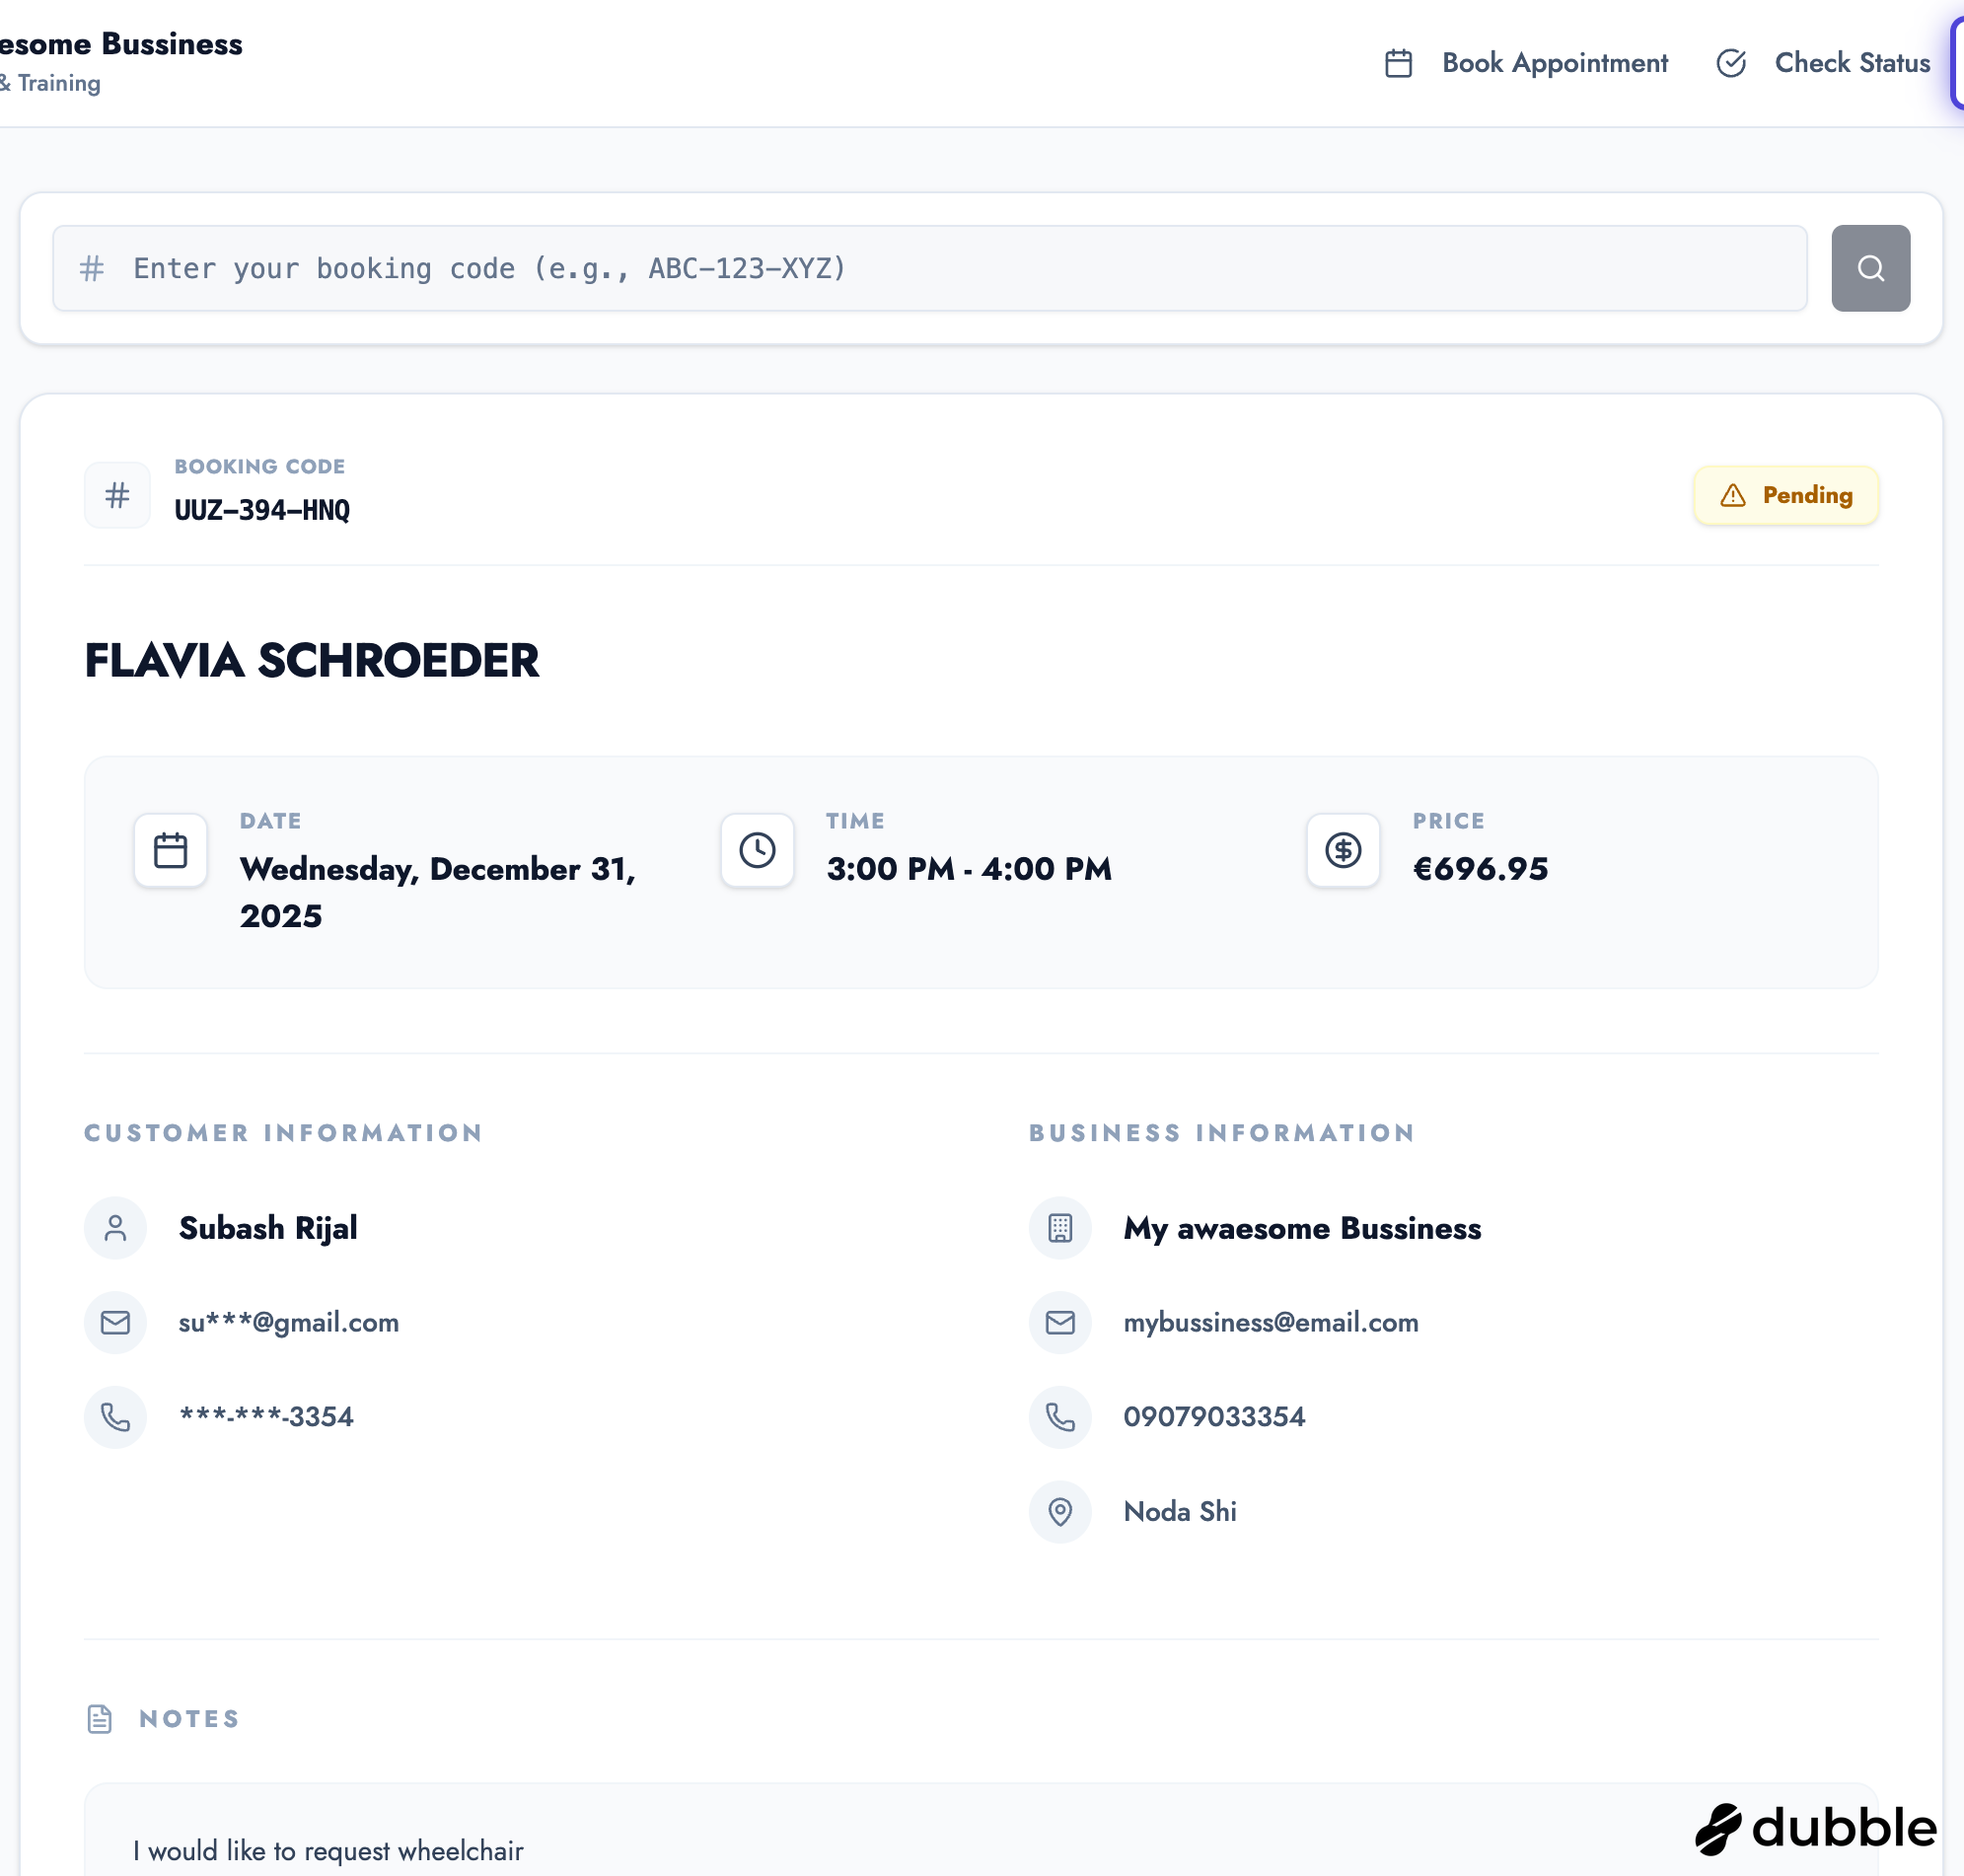Click the search magnifier icon
Viewport: 1964px width, 1876px height.
(1869, 268)
